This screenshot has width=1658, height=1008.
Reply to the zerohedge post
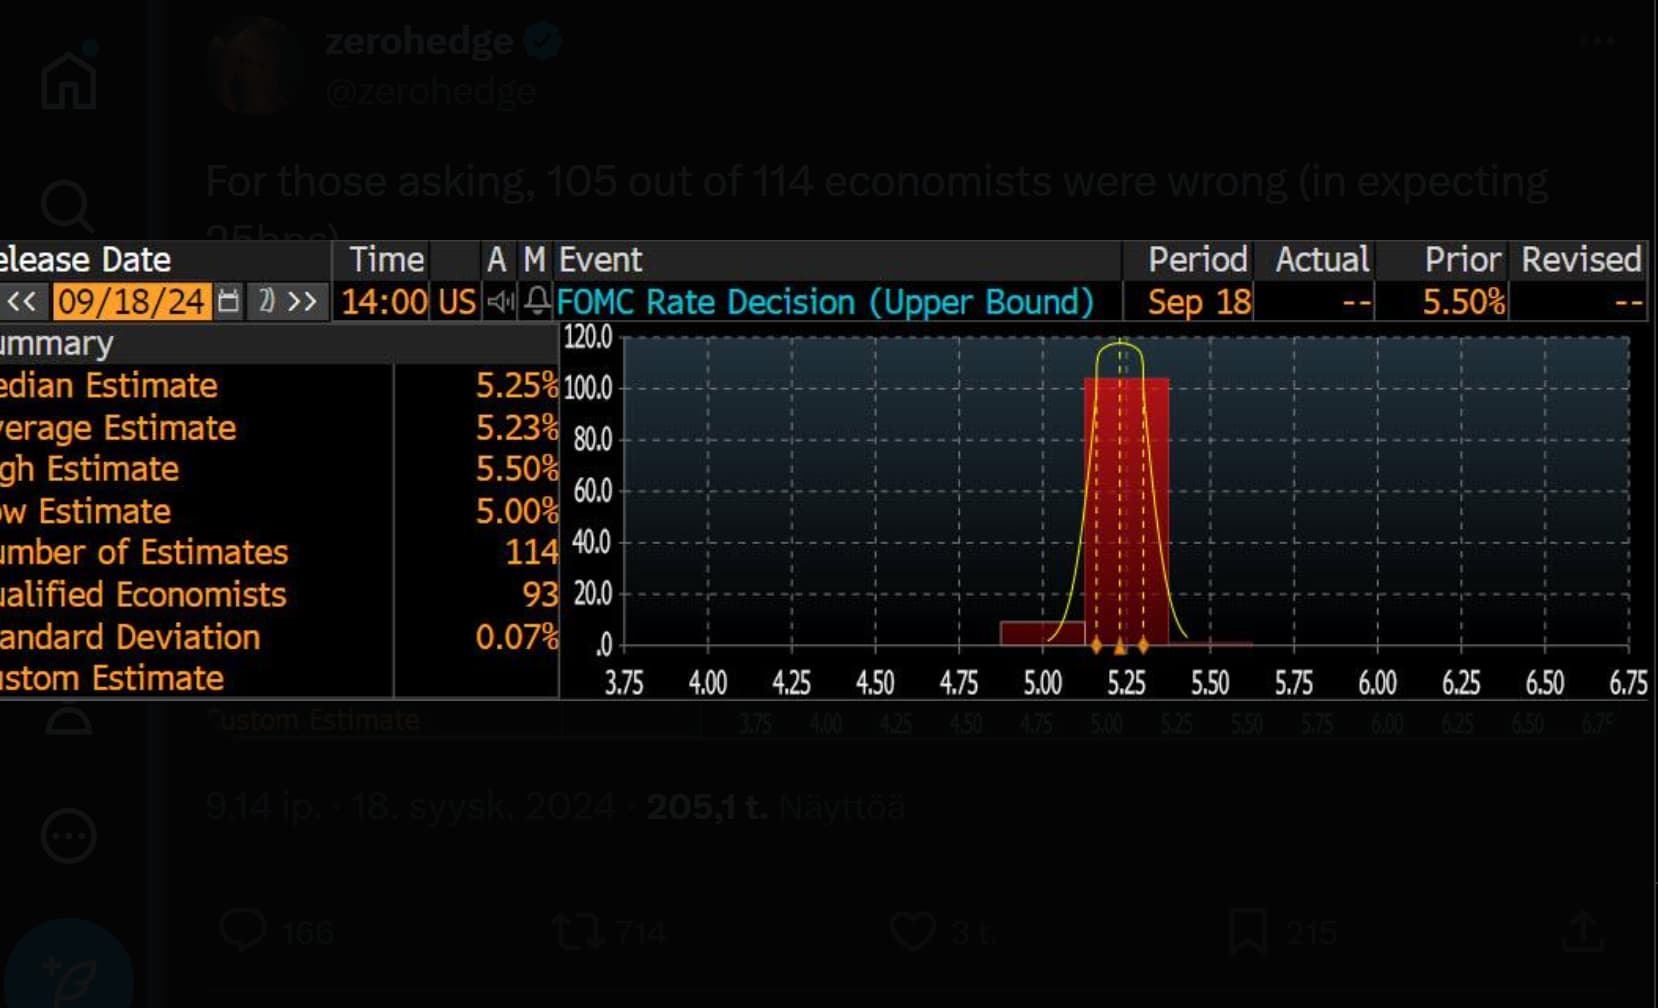click(242, 931)
